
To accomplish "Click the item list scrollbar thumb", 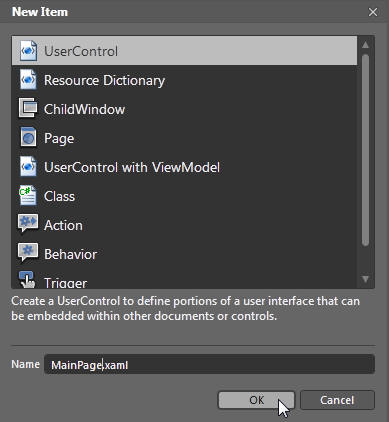I will tap(365, 150).
